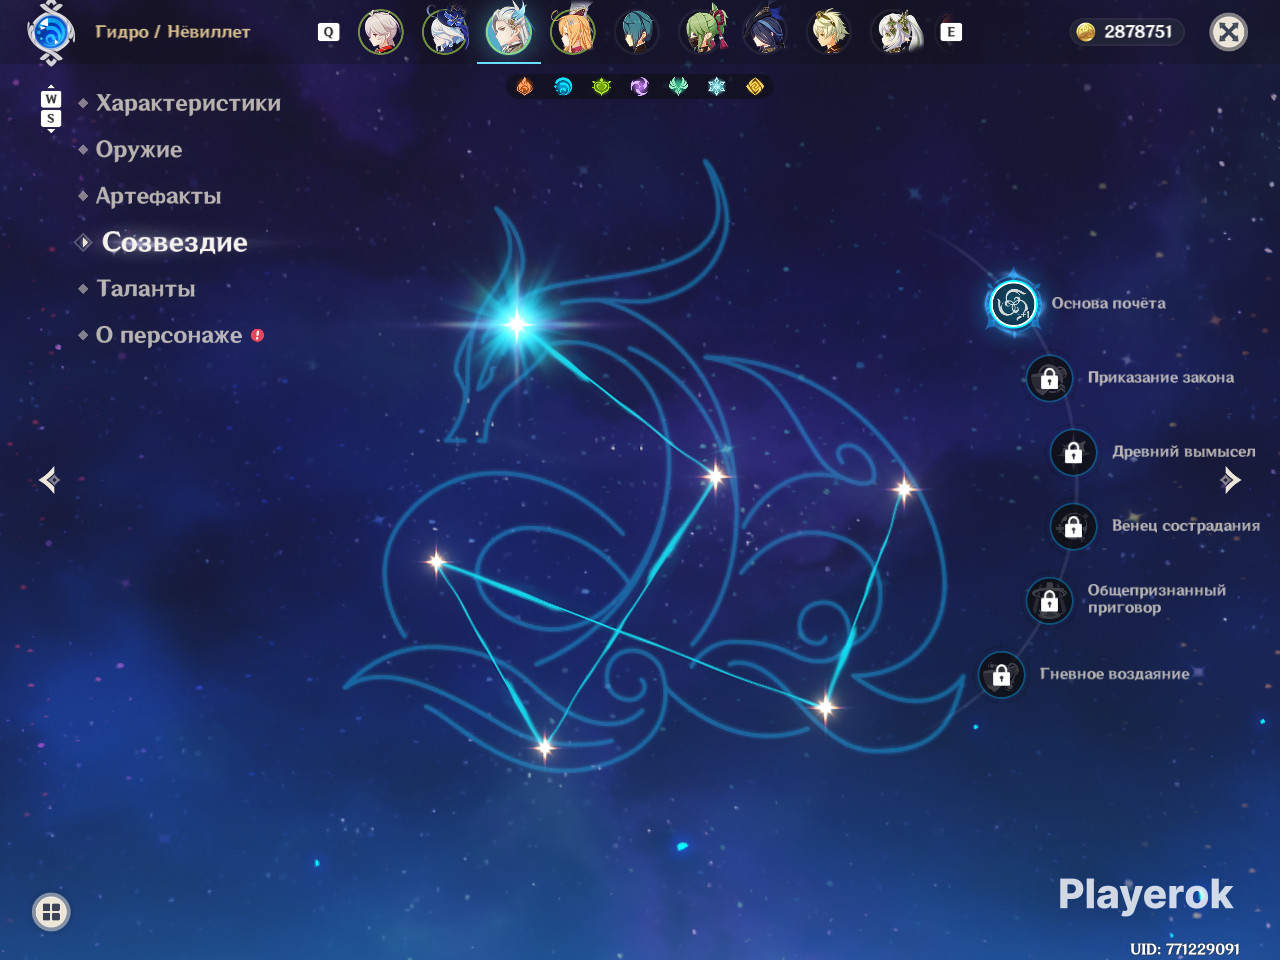
Task: Filter characters by Hydro element
Action: [x=563, y=87]
